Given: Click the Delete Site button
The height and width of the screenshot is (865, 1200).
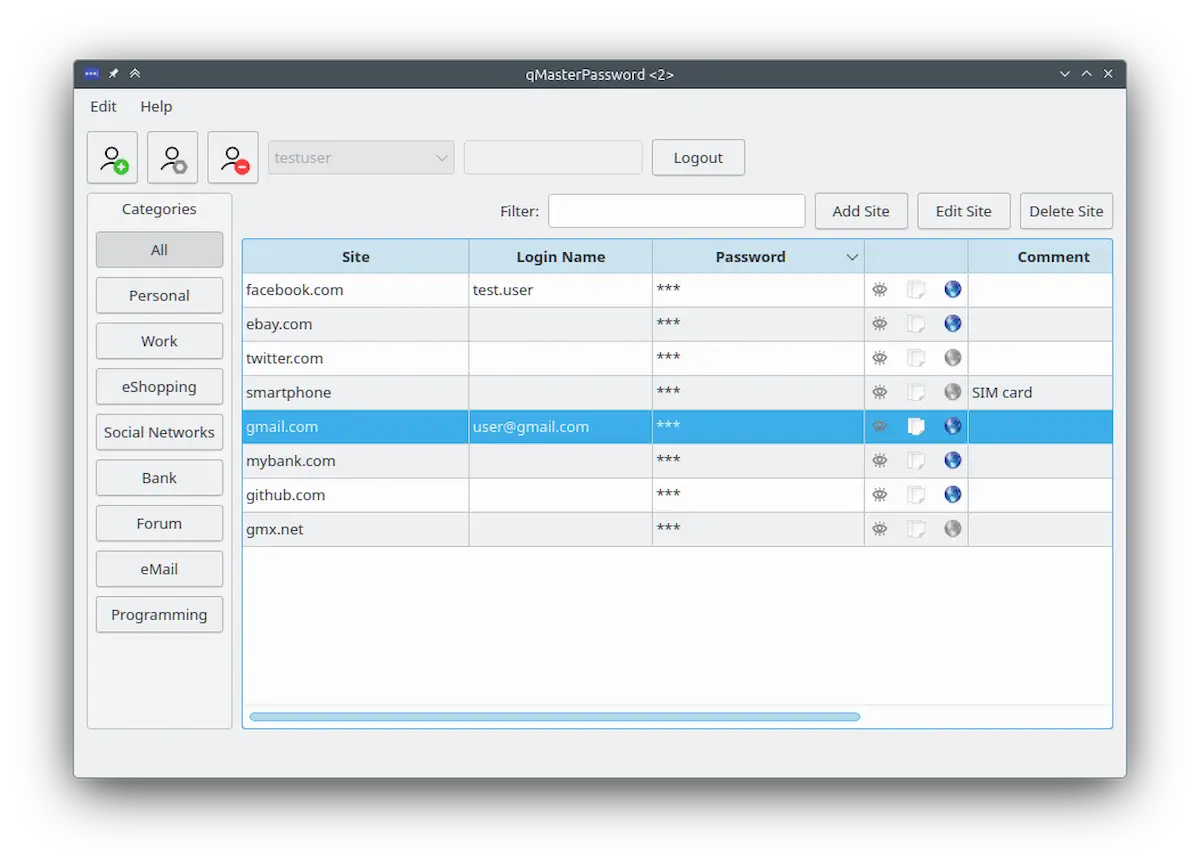Looking at the screenshot, I should (x=1066, y=211).
